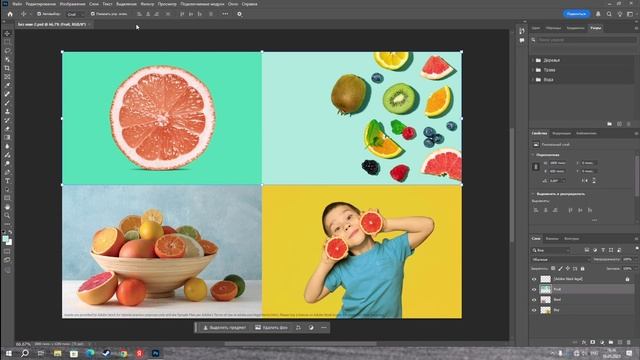This screenshot has width=640, height=360.
Task: Open the Windows Start button
Action: point(9,353)
